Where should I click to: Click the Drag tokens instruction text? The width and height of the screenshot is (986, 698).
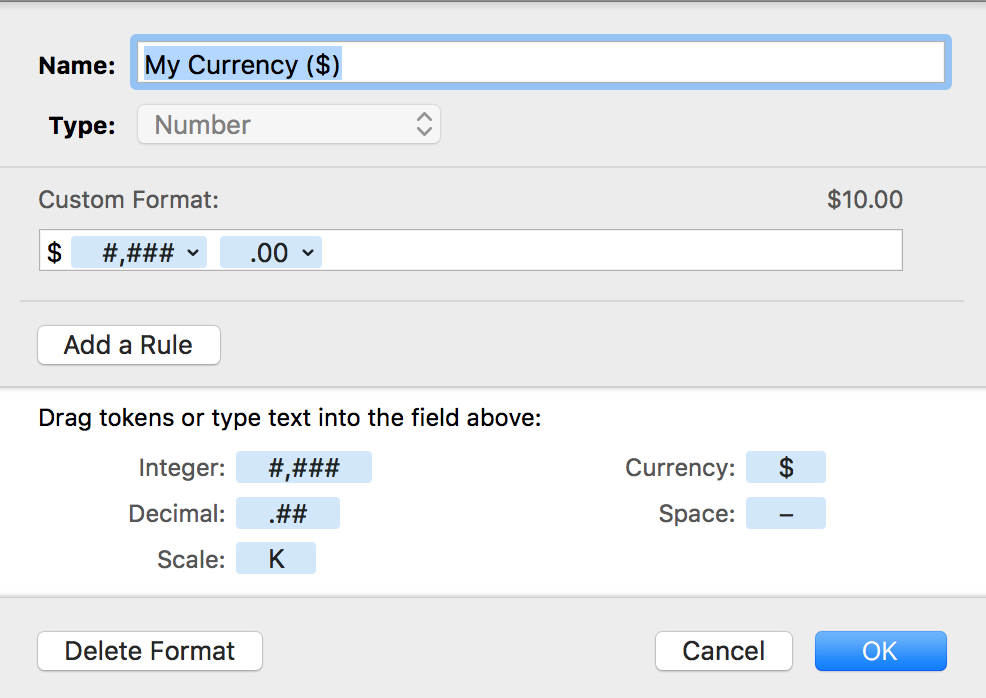point(289,418)
